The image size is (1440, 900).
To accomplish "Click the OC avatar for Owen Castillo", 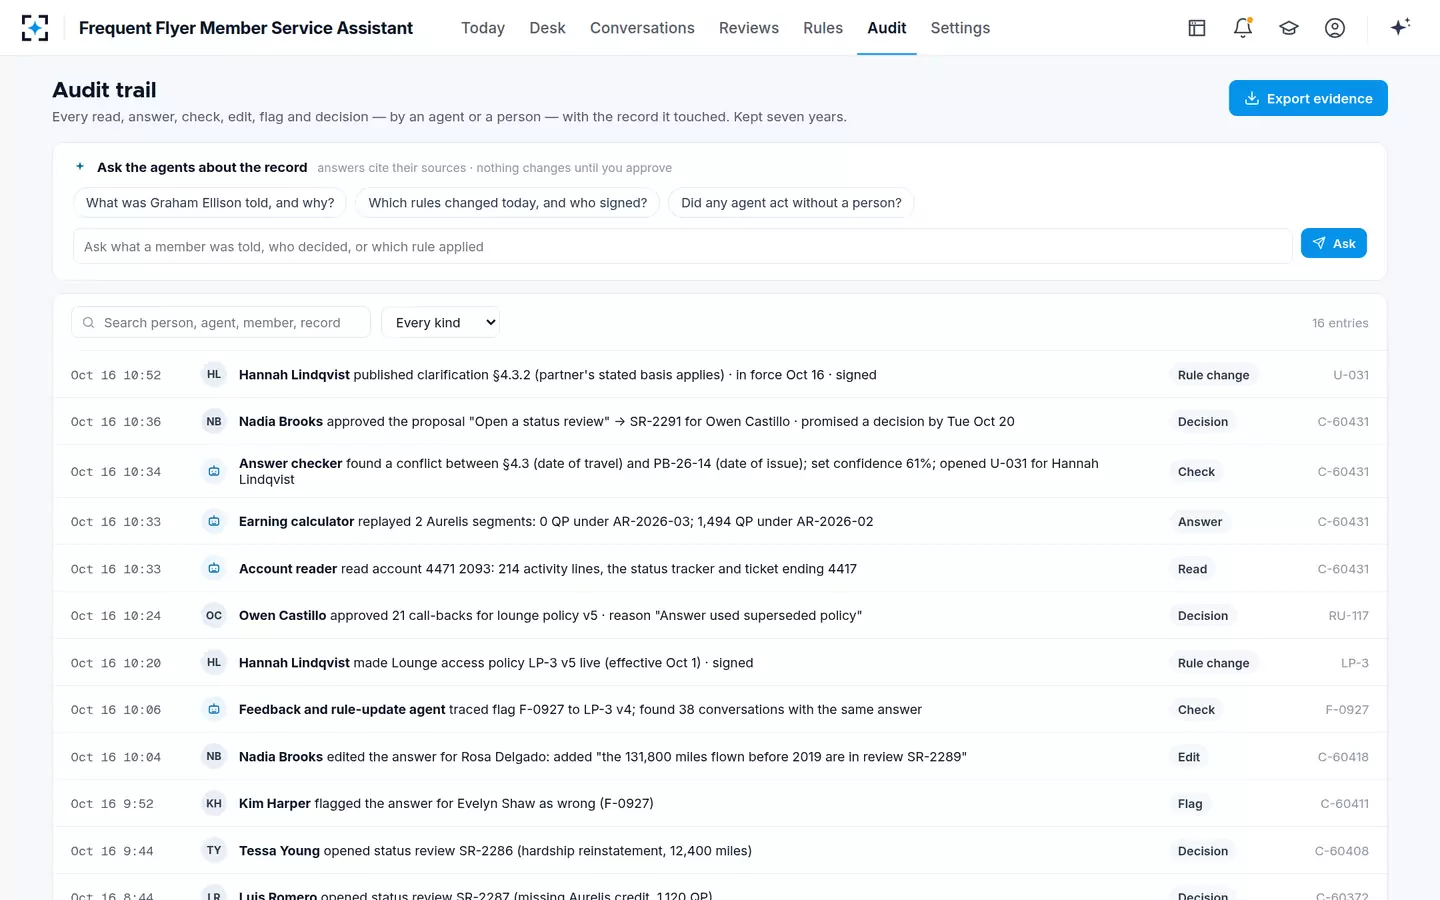I will pos(214,616).
